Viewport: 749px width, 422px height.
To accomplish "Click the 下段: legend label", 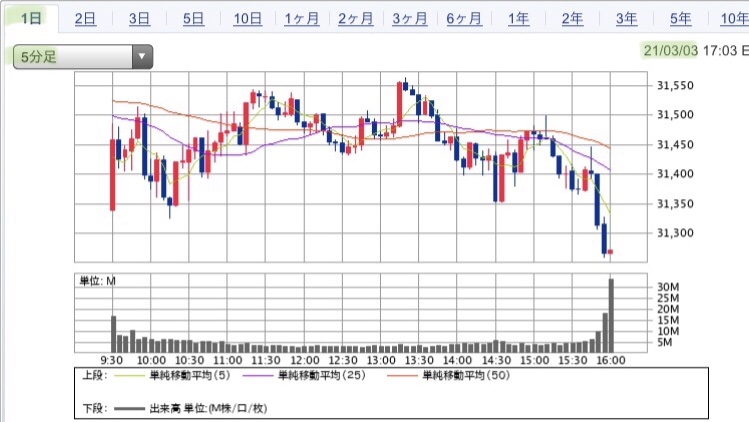I will 95,409.
